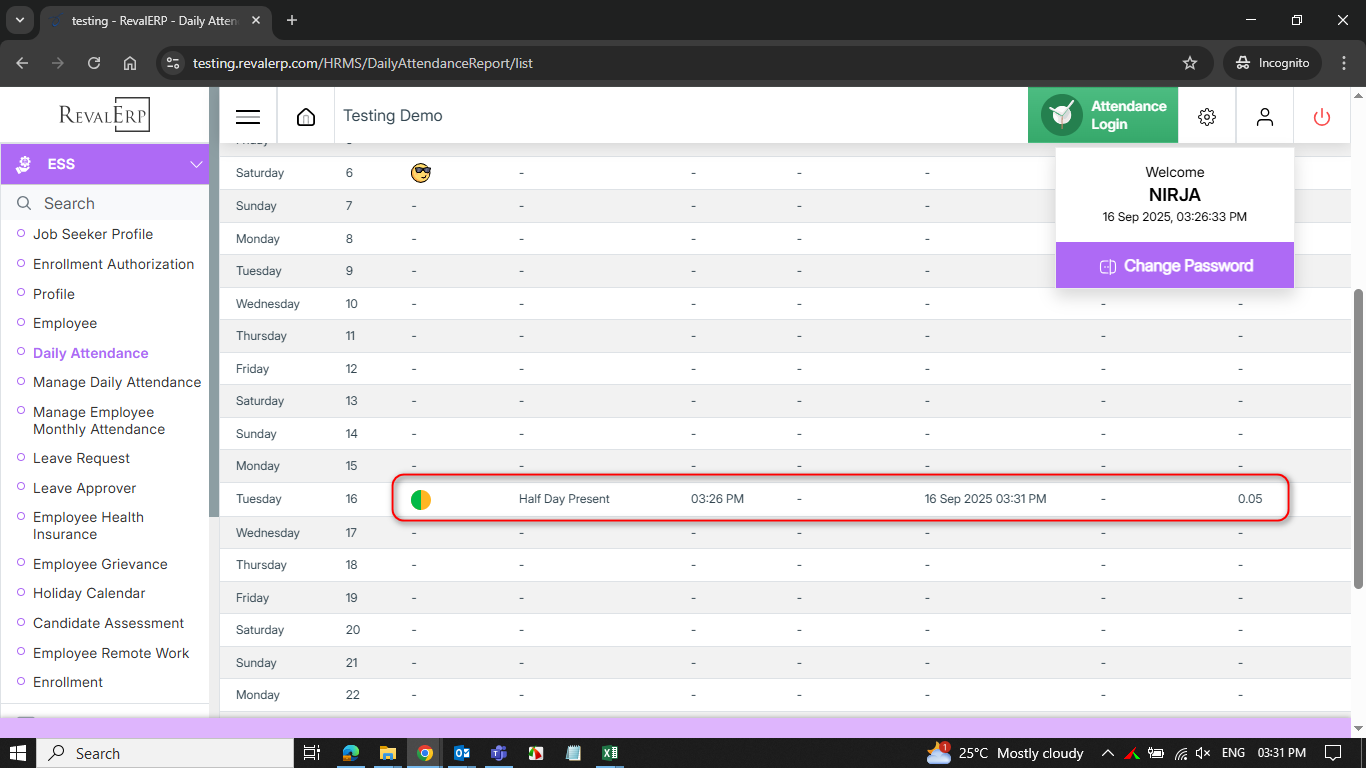This screenshot has width=1366, height=768.
Task: Go to the home icon
Action: [306, 116]
